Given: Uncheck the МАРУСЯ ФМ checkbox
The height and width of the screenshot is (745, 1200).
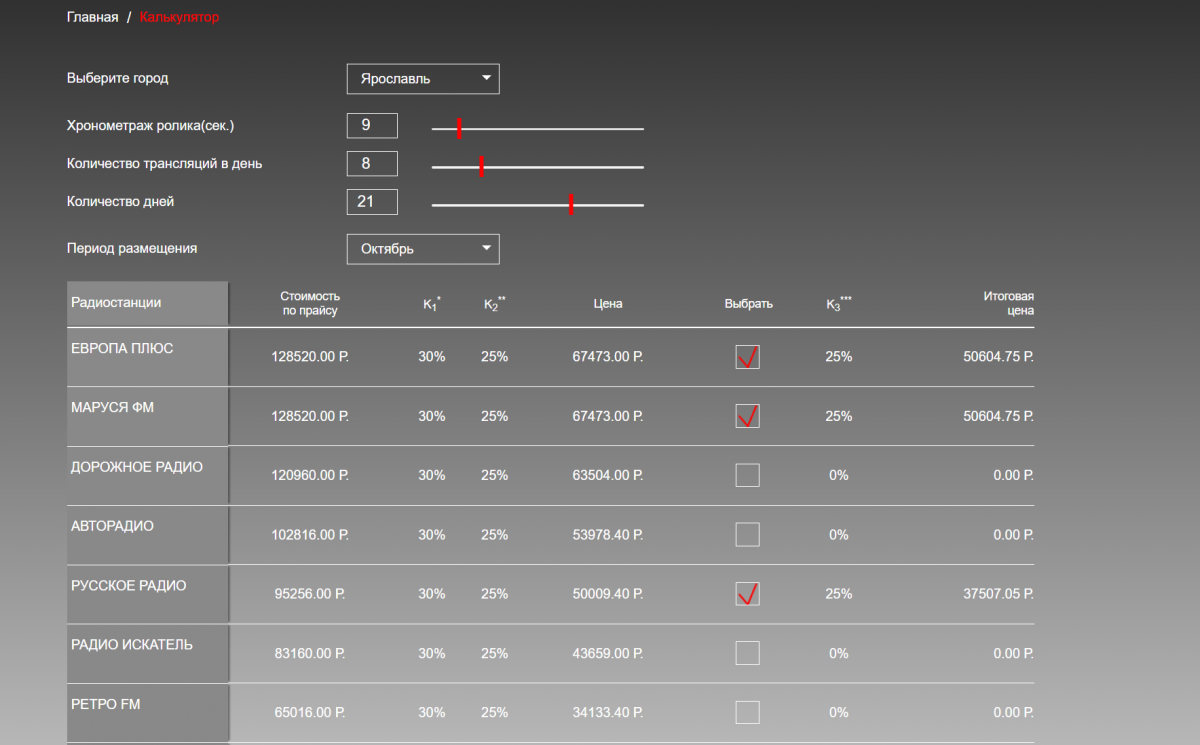Looking at the screenshot, I should click(747, 416).
